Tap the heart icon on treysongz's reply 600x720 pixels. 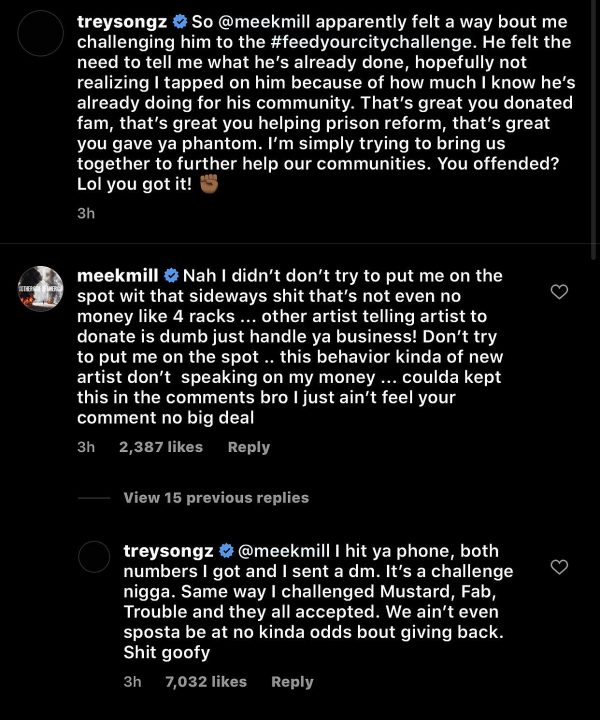click(x=560, y=567)
